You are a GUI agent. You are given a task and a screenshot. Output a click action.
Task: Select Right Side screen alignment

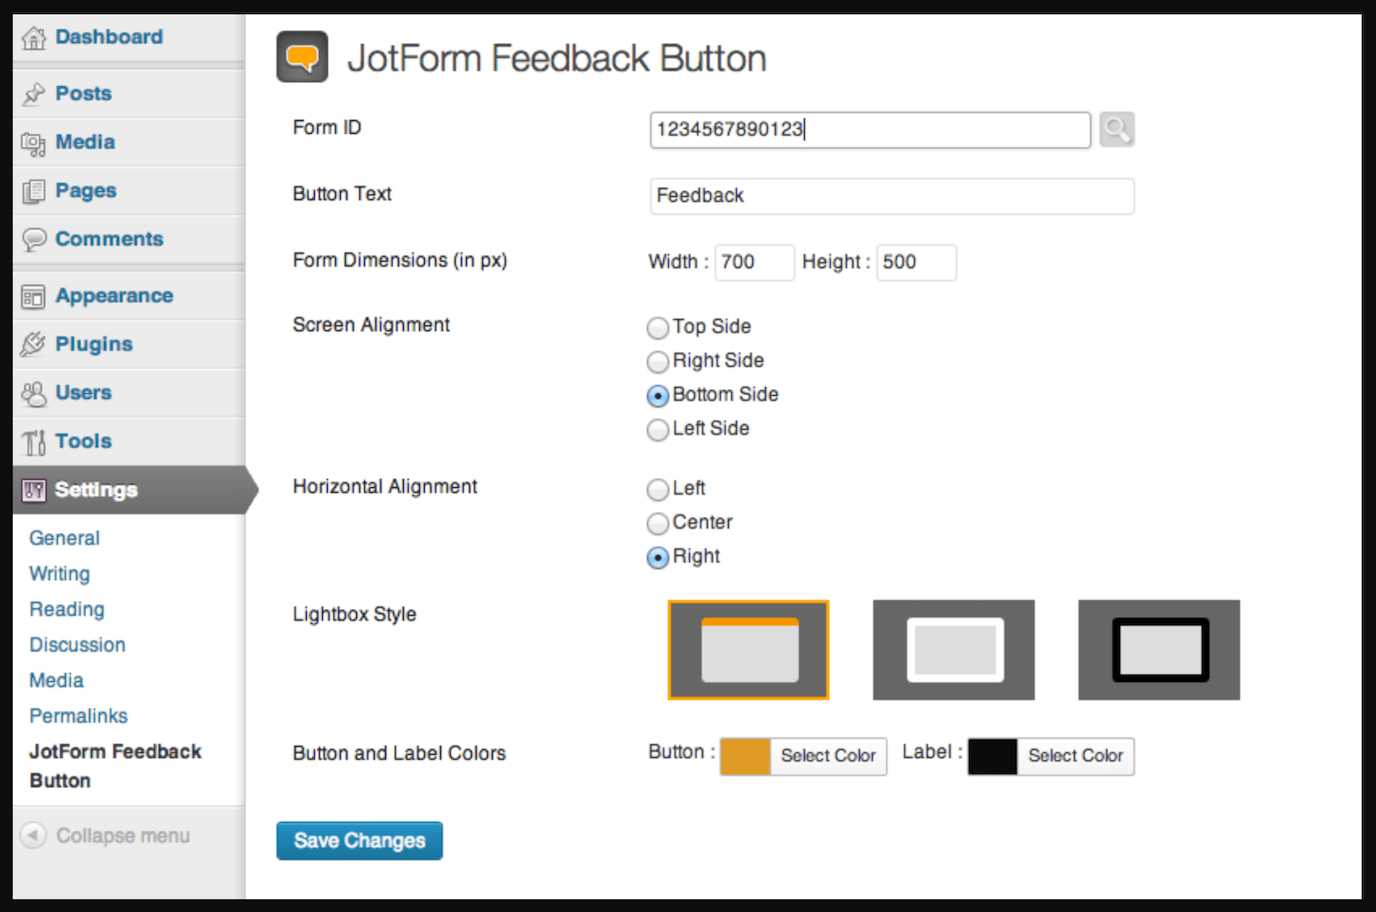point(657,361)
